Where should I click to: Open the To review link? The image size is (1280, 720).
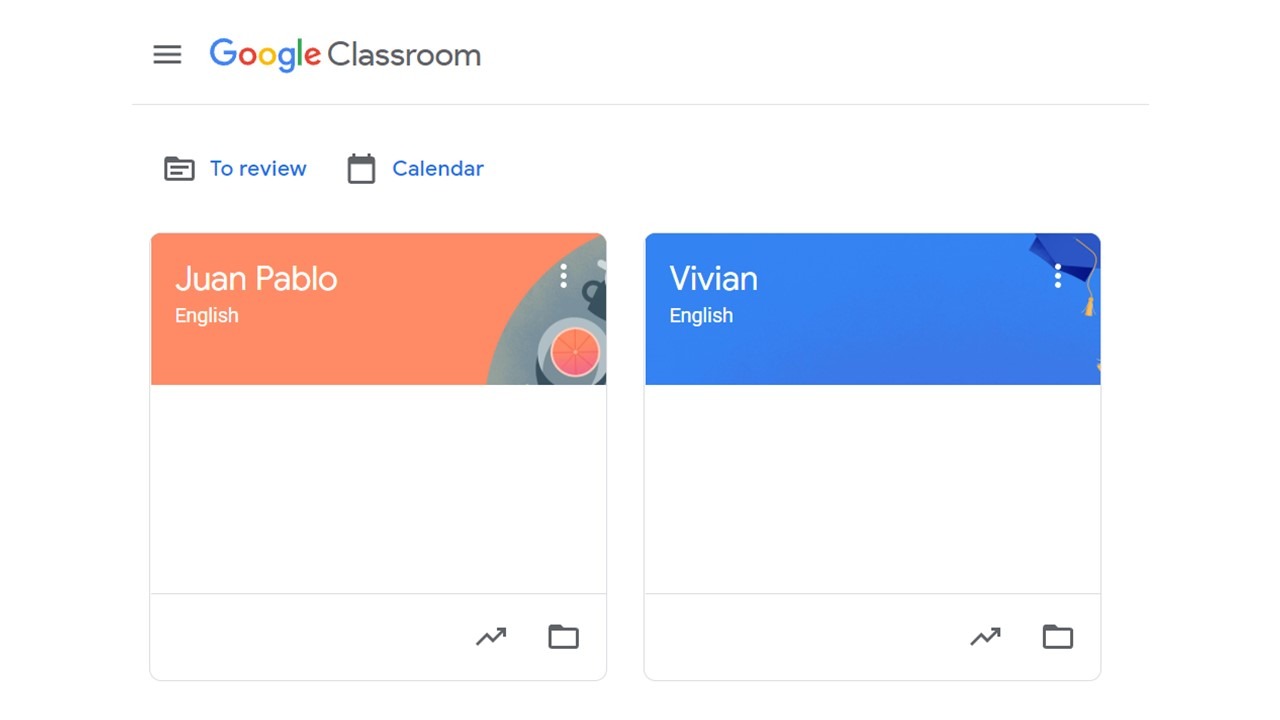tap(258, 169)
